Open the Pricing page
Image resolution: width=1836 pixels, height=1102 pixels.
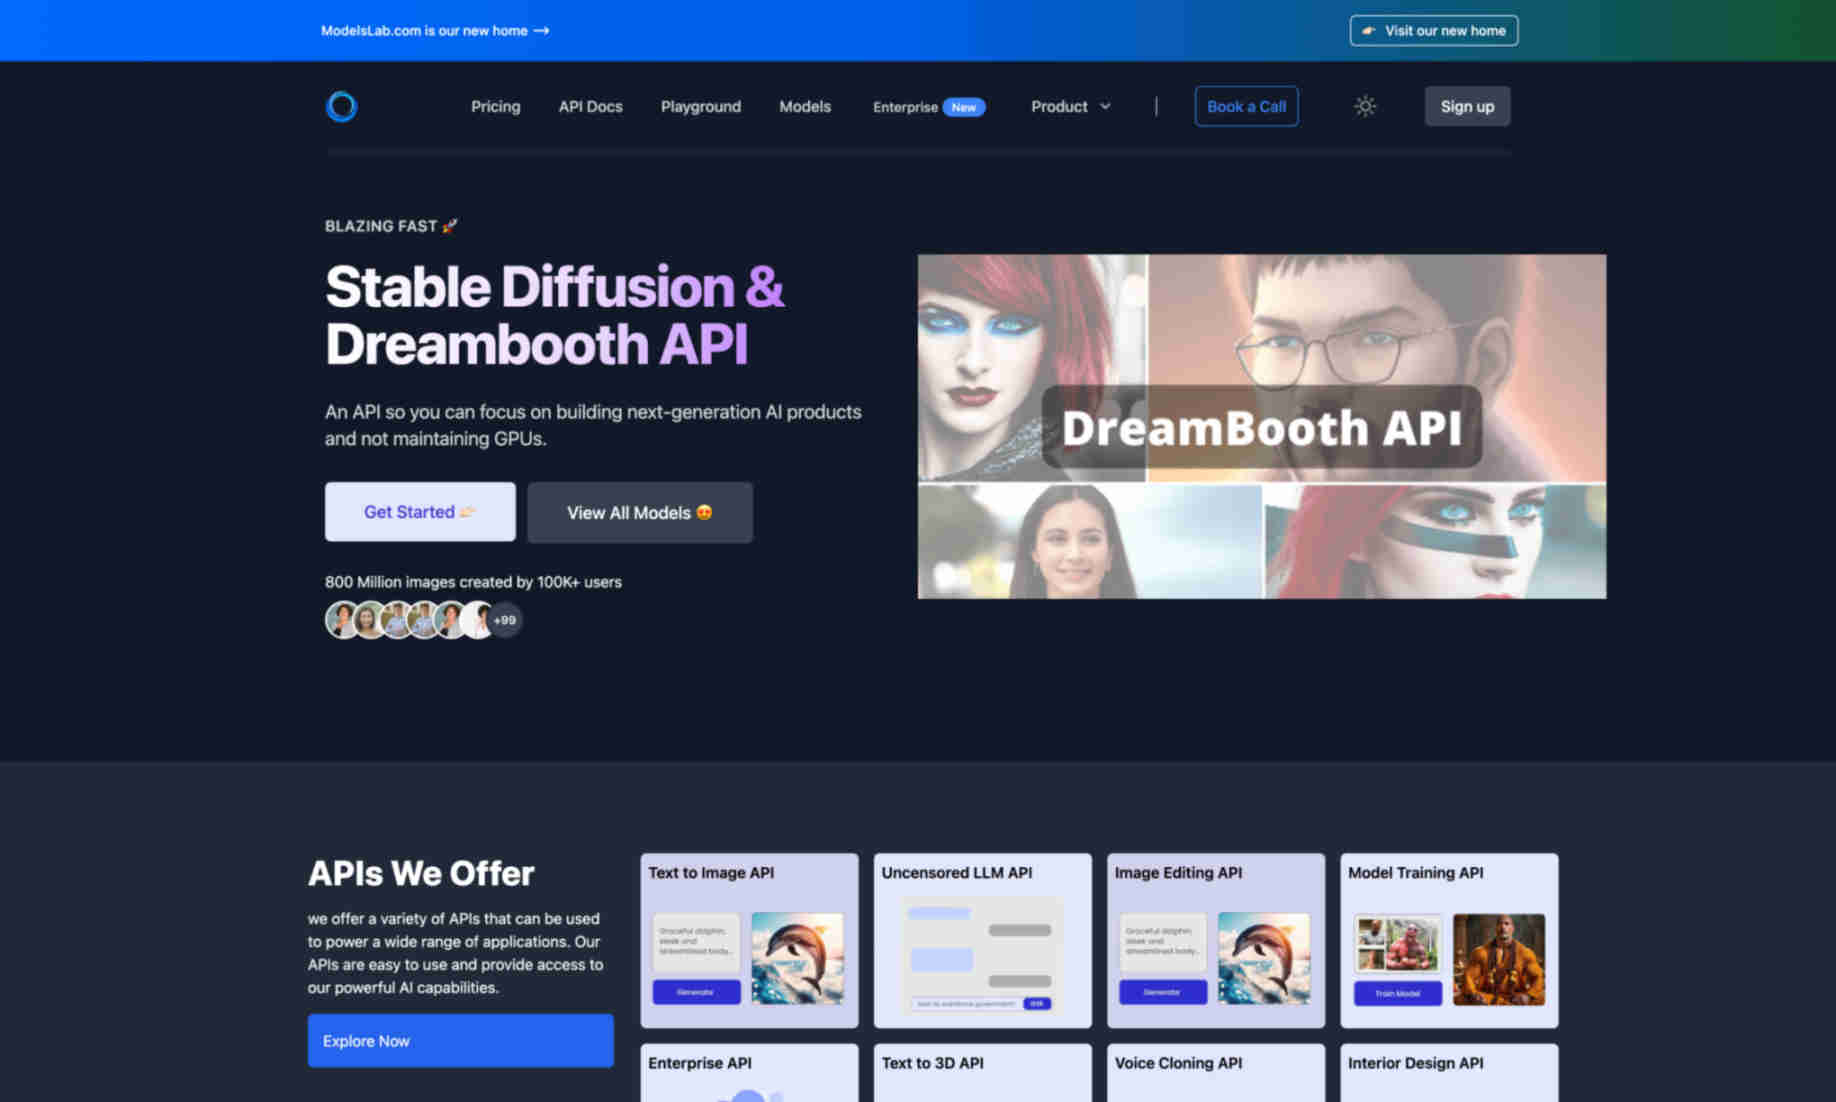point(496,106)
